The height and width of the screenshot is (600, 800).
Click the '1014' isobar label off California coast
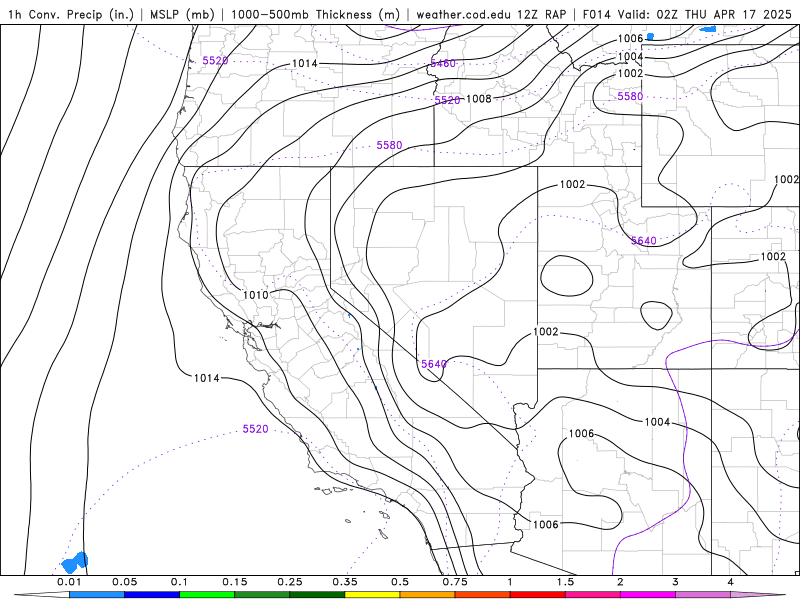coord(207,378)
